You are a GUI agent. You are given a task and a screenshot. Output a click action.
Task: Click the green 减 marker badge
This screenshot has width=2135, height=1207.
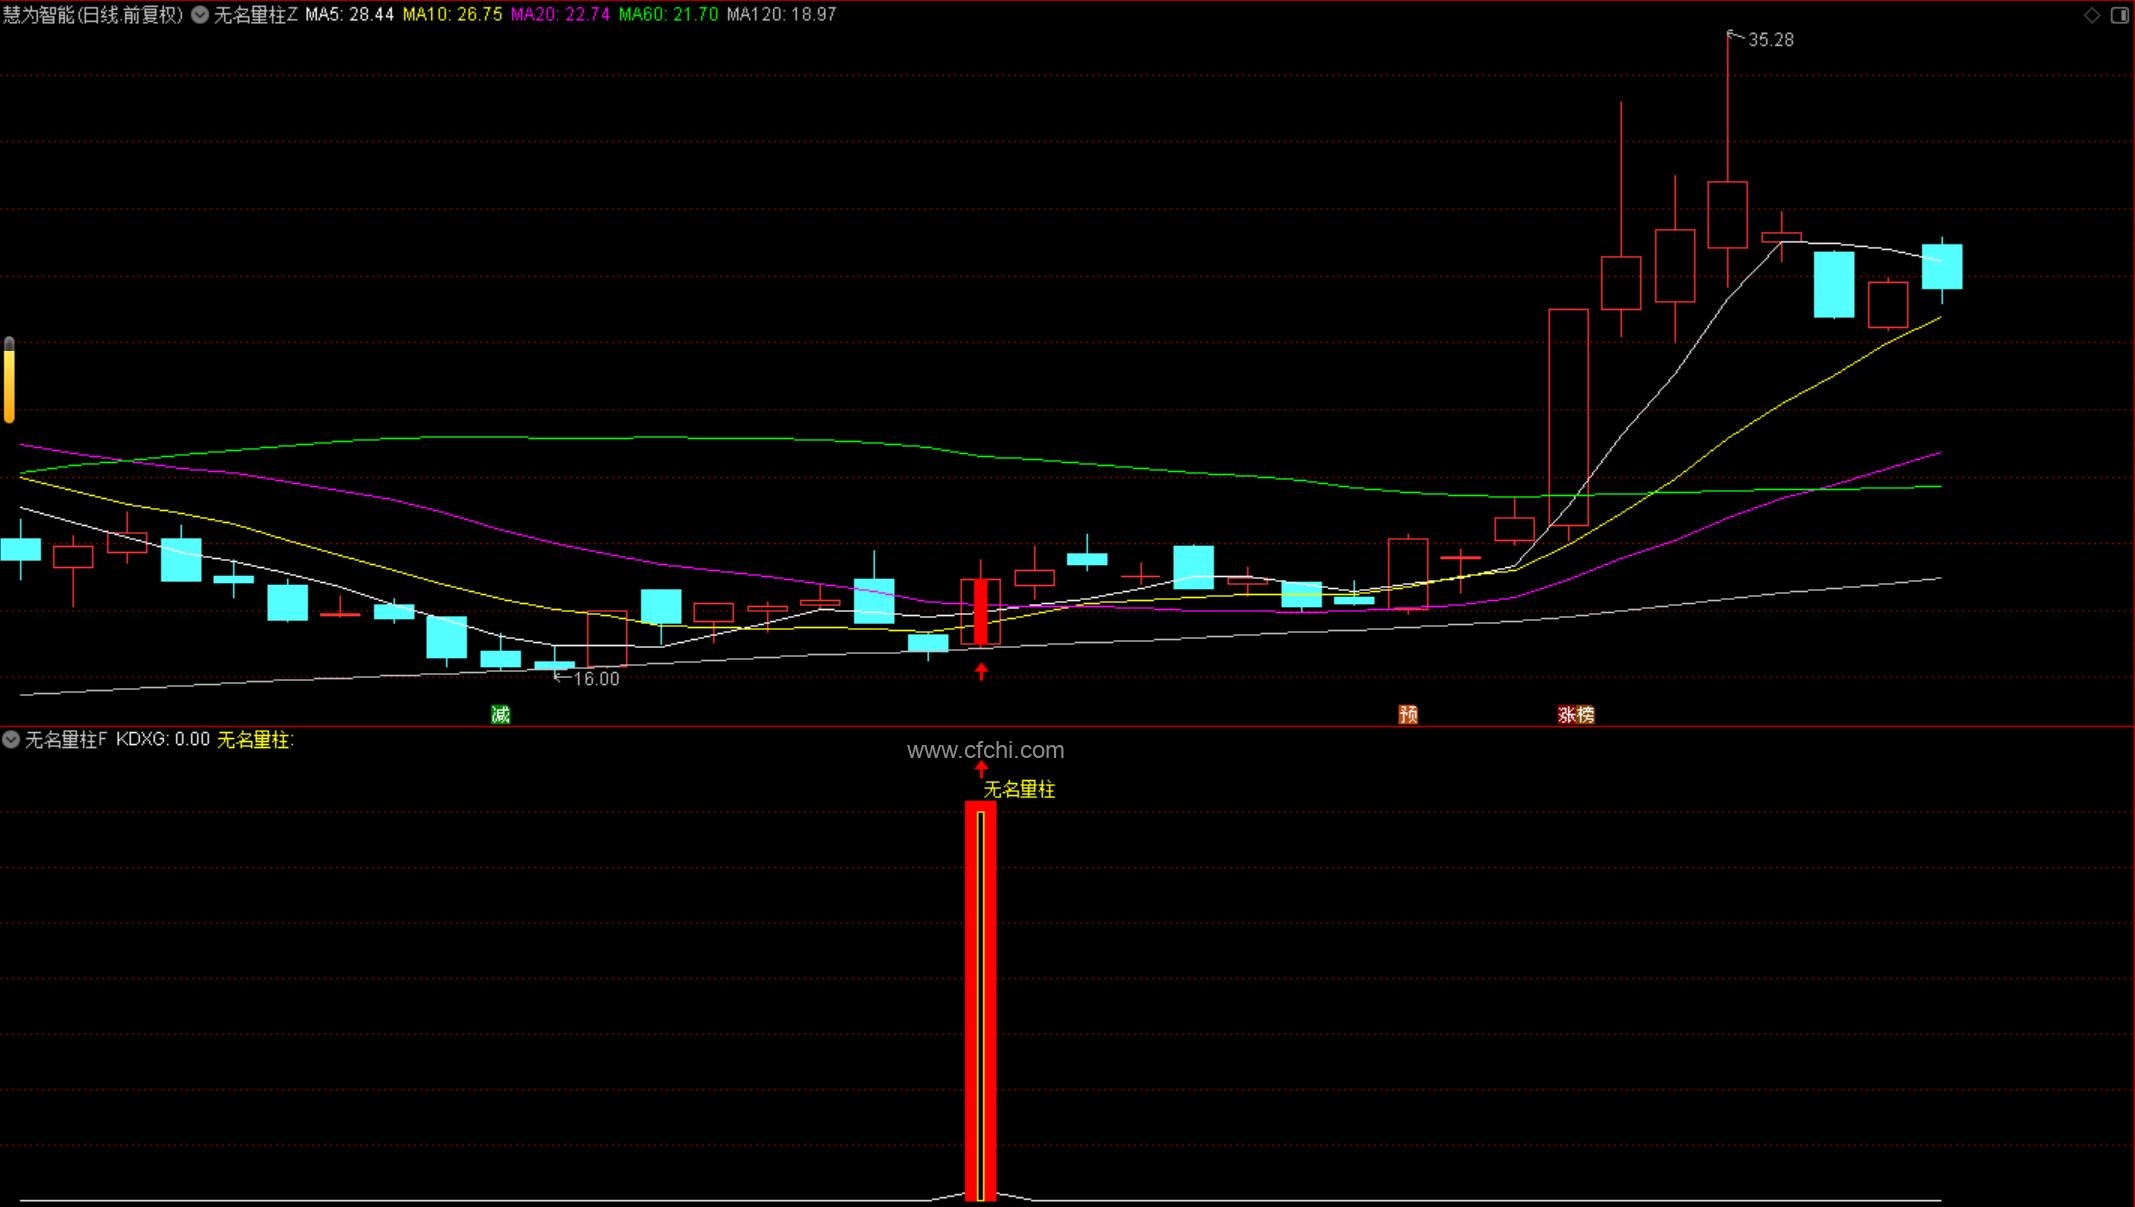[x=501, y=714]
